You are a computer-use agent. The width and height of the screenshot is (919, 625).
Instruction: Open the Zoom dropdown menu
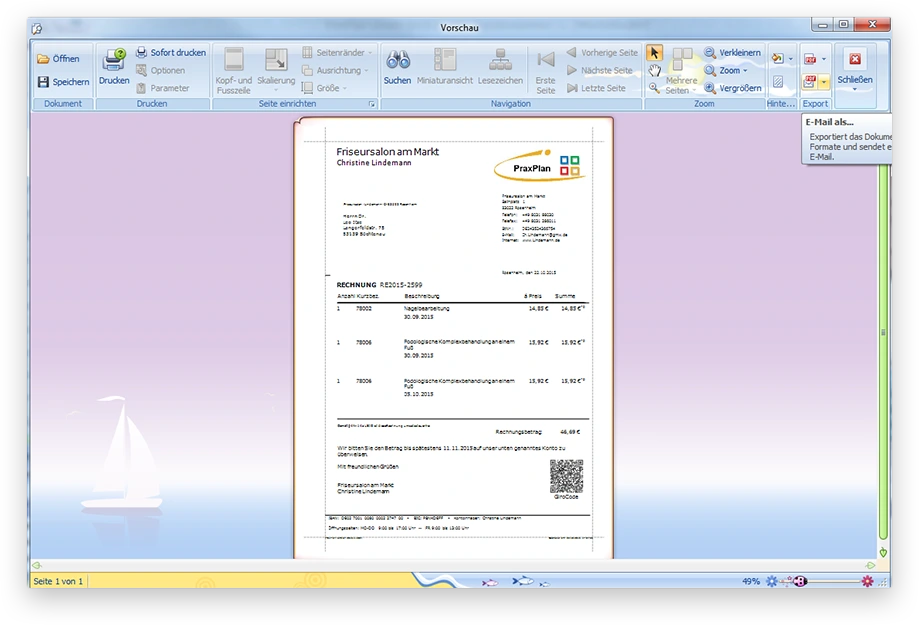(744, 71)
